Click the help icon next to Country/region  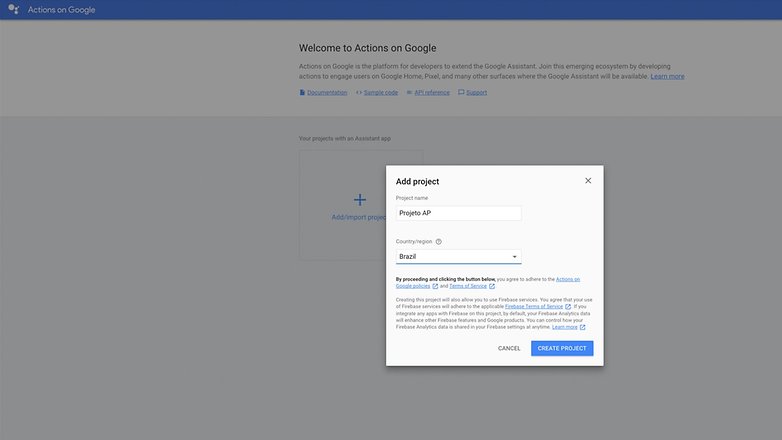tap(438, 241)
